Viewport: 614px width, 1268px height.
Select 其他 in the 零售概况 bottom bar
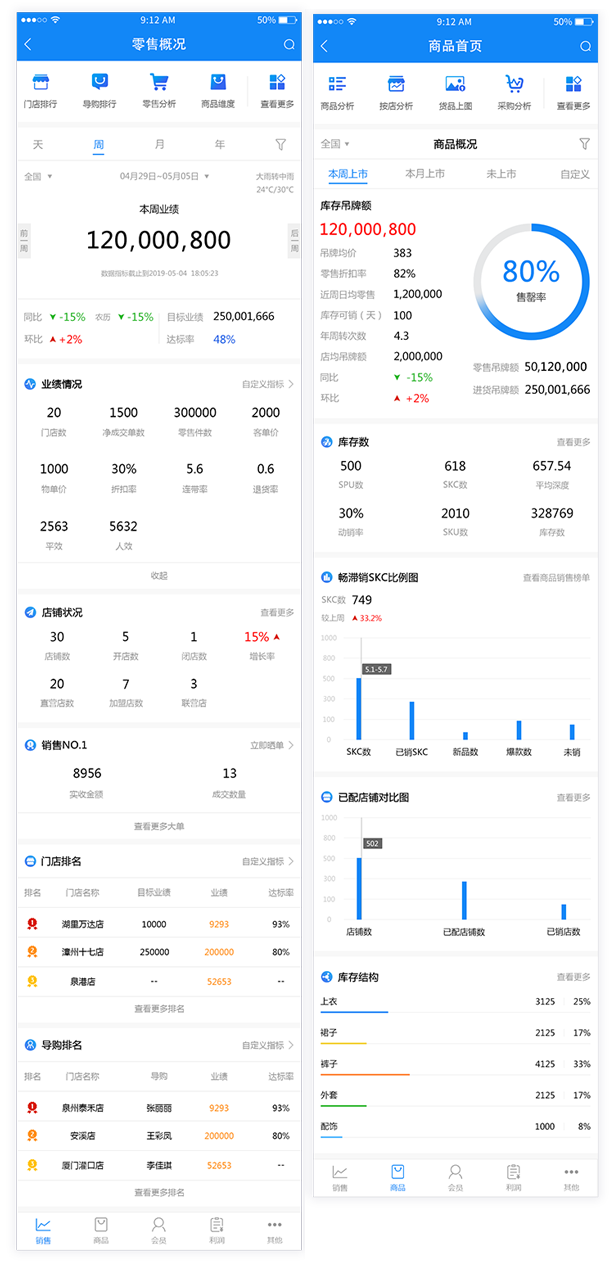(274, 1230)
